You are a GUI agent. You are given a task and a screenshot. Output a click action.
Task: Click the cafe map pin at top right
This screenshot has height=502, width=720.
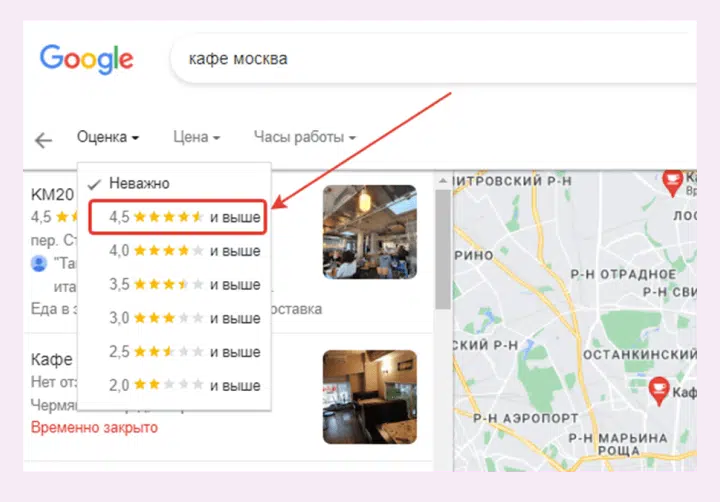coord(672,183)
